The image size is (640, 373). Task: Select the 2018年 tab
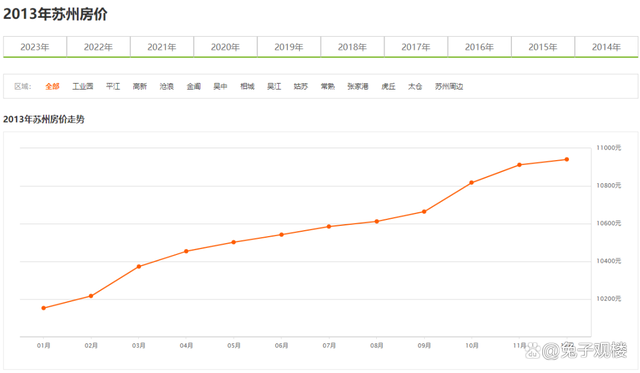coord(352,47)
